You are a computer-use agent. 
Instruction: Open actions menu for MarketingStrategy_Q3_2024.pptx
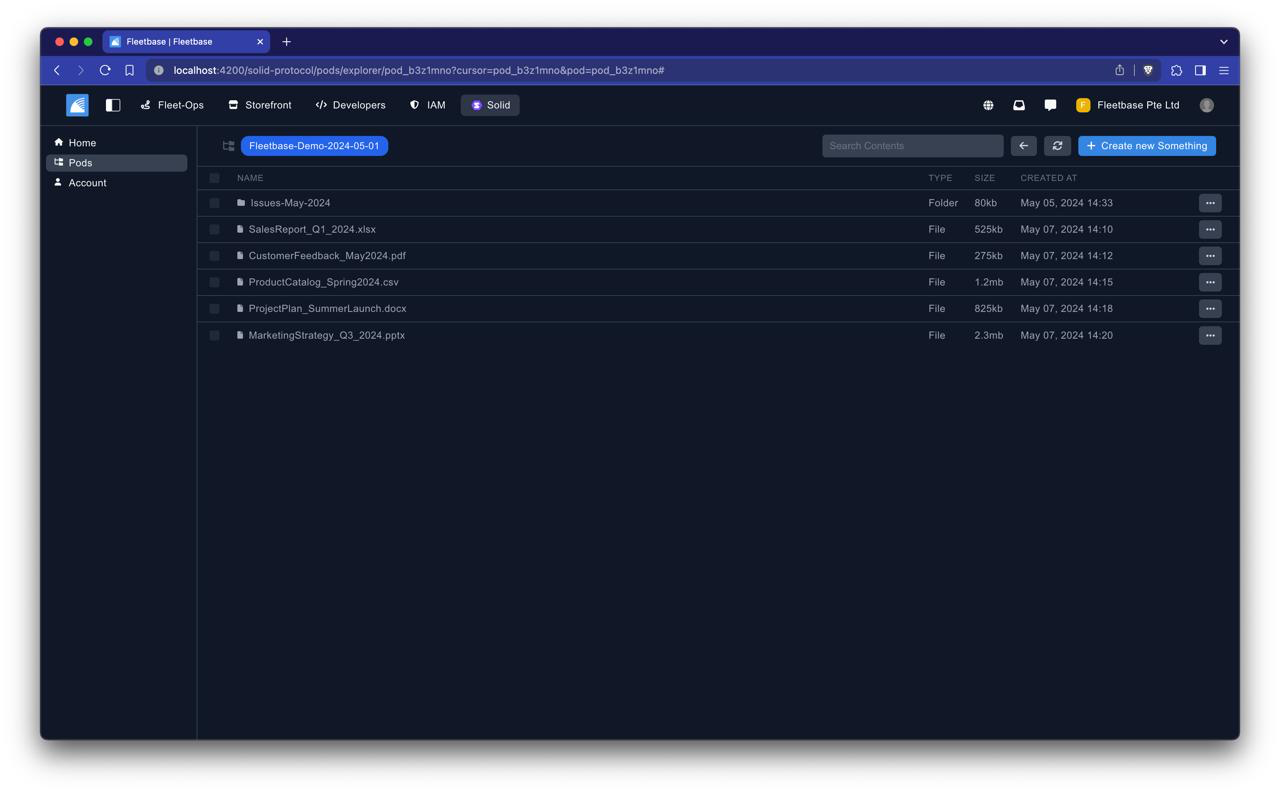pyautogui.click(x=1210, y=335)
